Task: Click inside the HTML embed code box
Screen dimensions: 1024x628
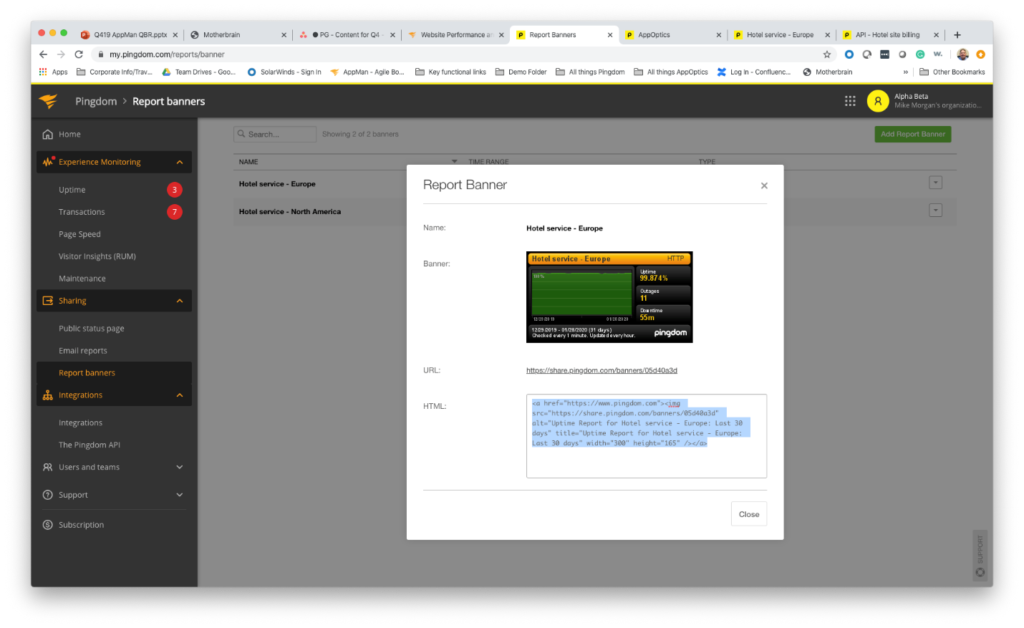Action: pyautogui.click(x=647, y=436)
